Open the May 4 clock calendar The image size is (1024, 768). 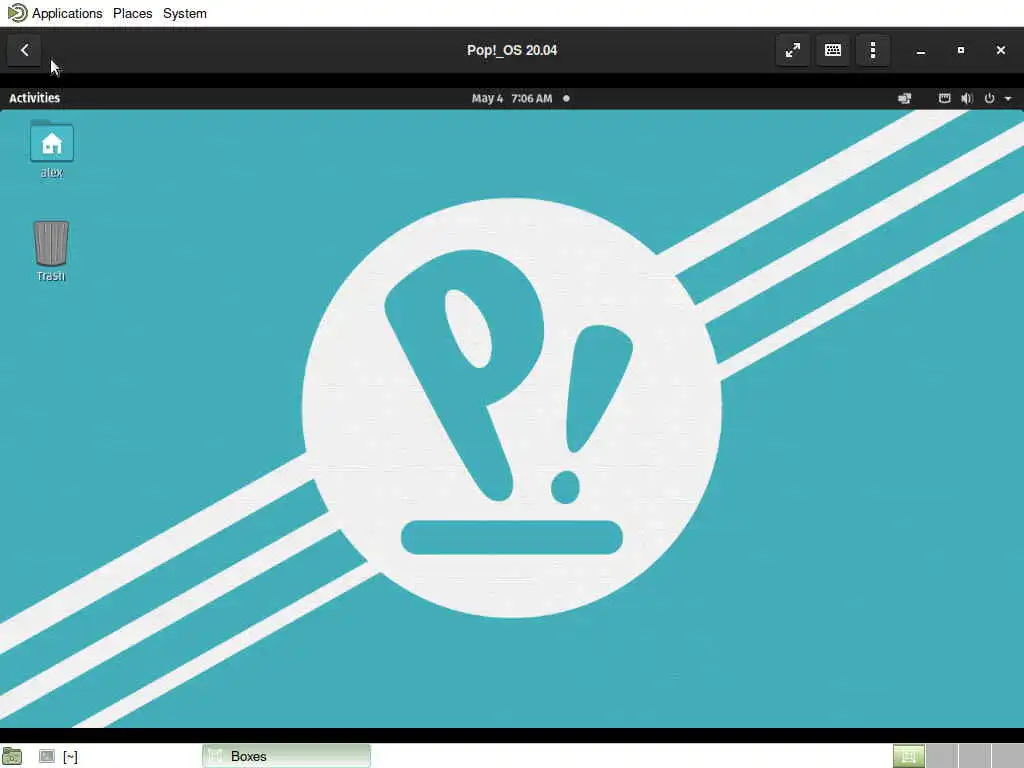point(512,98)
